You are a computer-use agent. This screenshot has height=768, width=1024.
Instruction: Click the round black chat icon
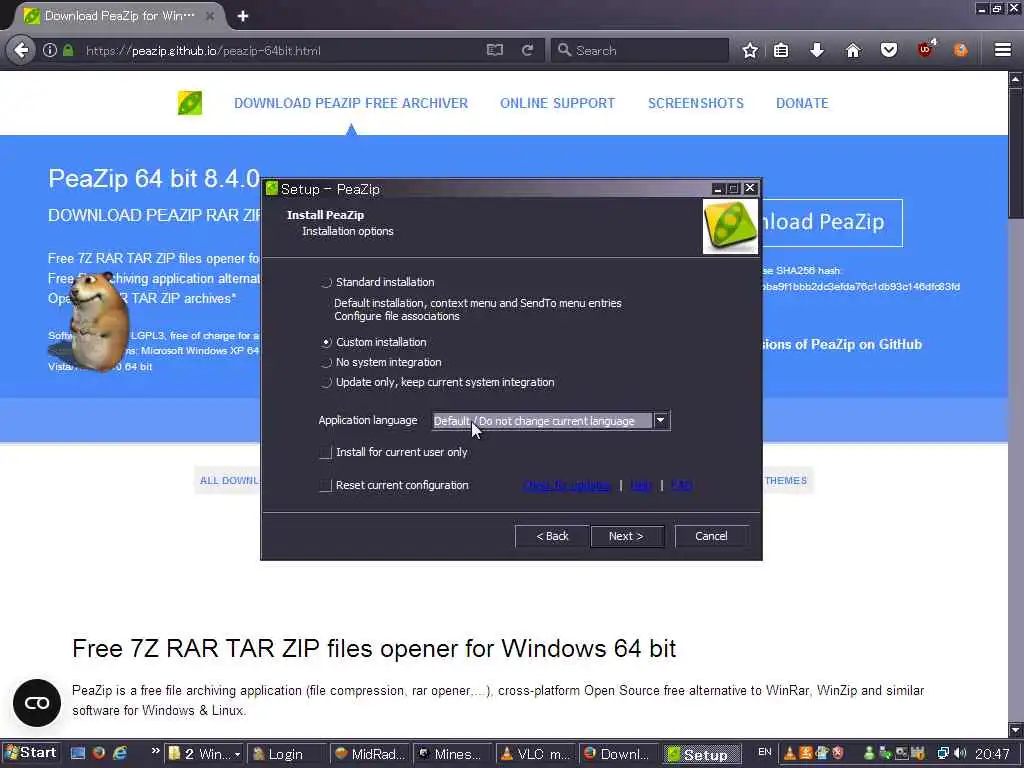click(37, 703)
